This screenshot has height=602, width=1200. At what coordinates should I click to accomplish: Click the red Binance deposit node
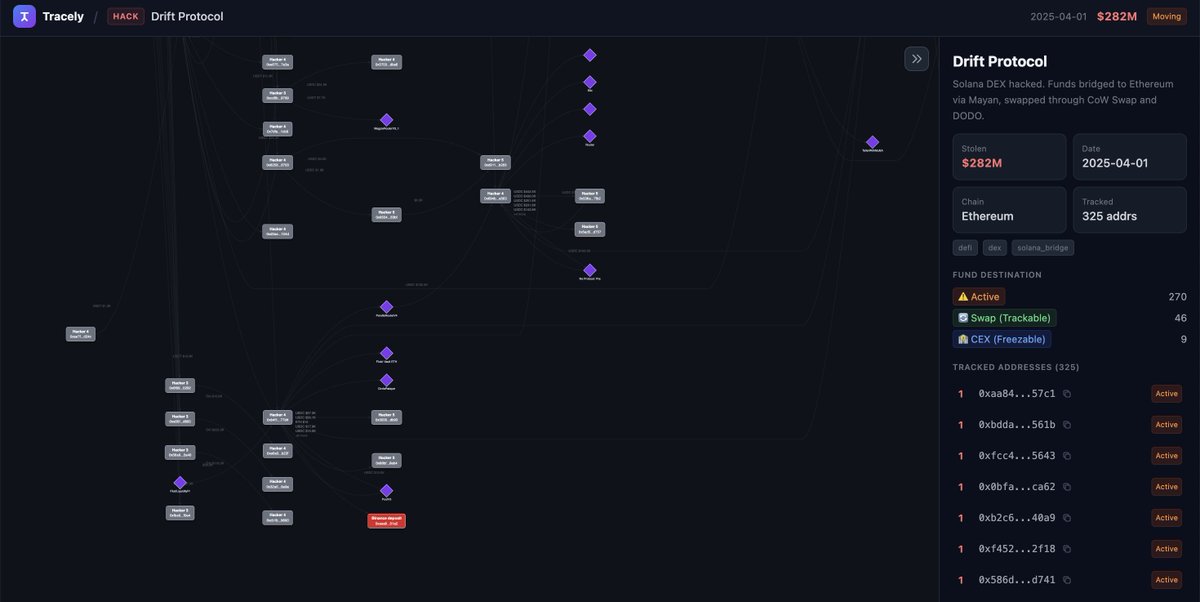click(387, 521)
